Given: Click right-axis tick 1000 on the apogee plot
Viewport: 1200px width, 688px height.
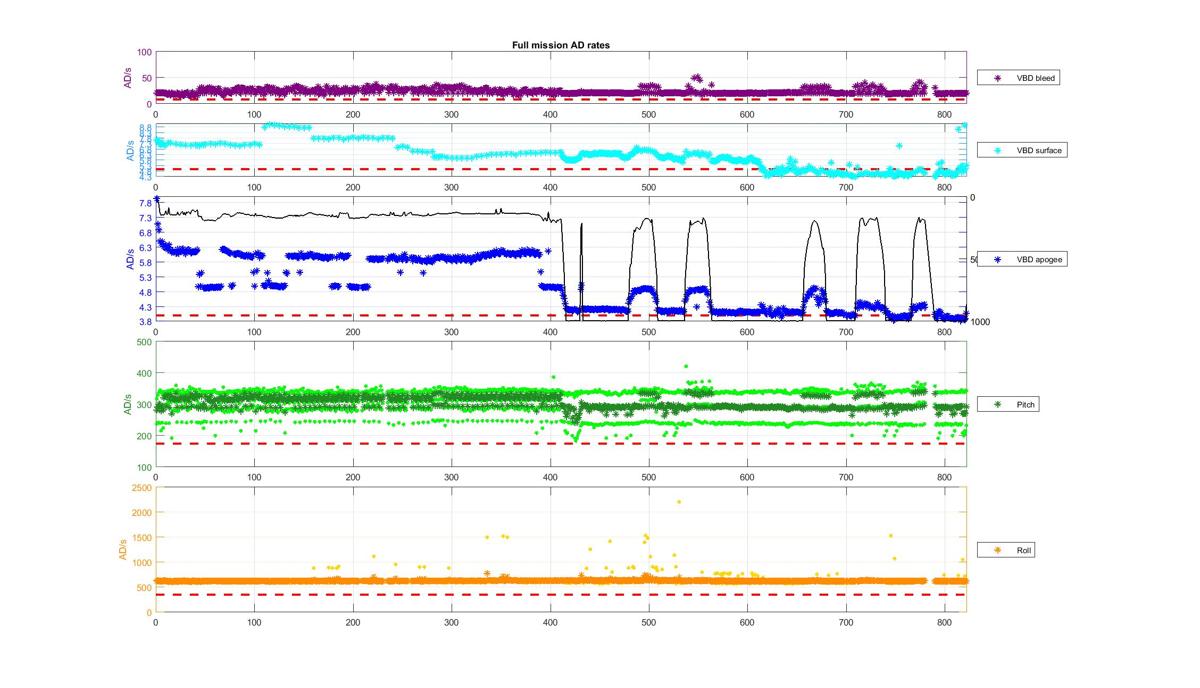Looking at the screenshot, I should tap(980, 322).
